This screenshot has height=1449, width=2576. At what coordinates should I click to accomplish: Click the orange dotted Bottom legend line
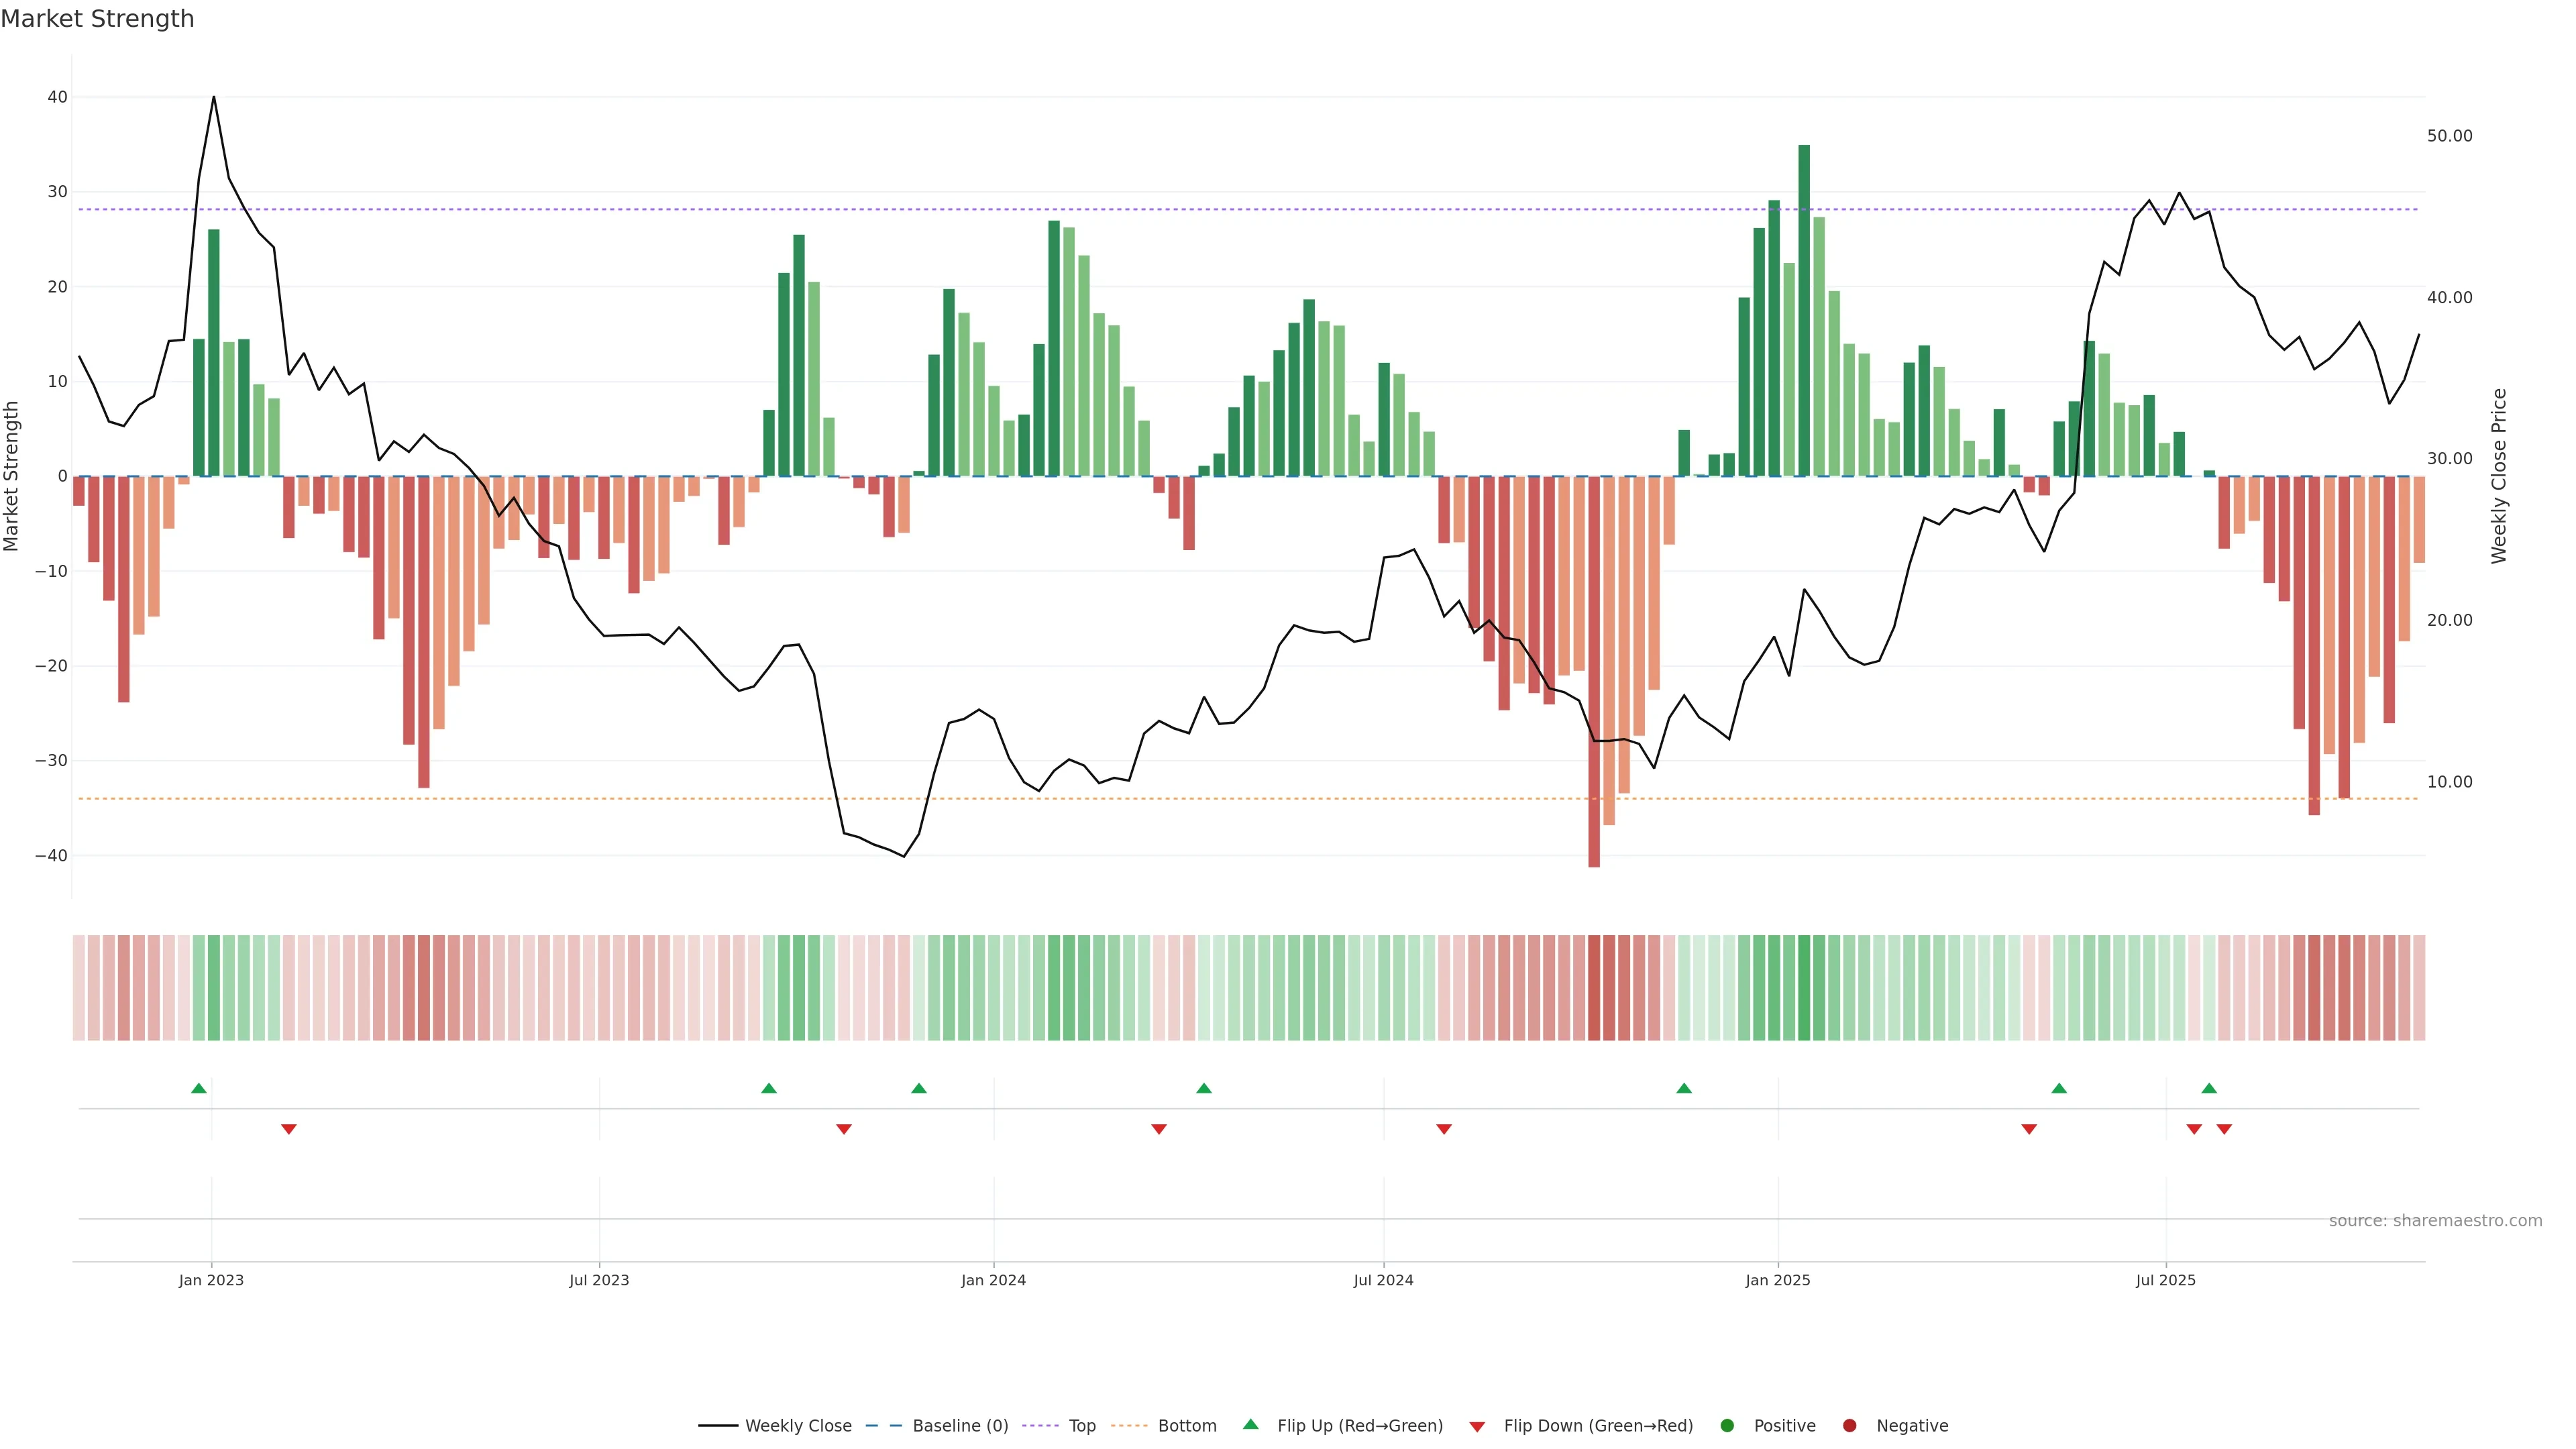(x=1130, y=1426)
